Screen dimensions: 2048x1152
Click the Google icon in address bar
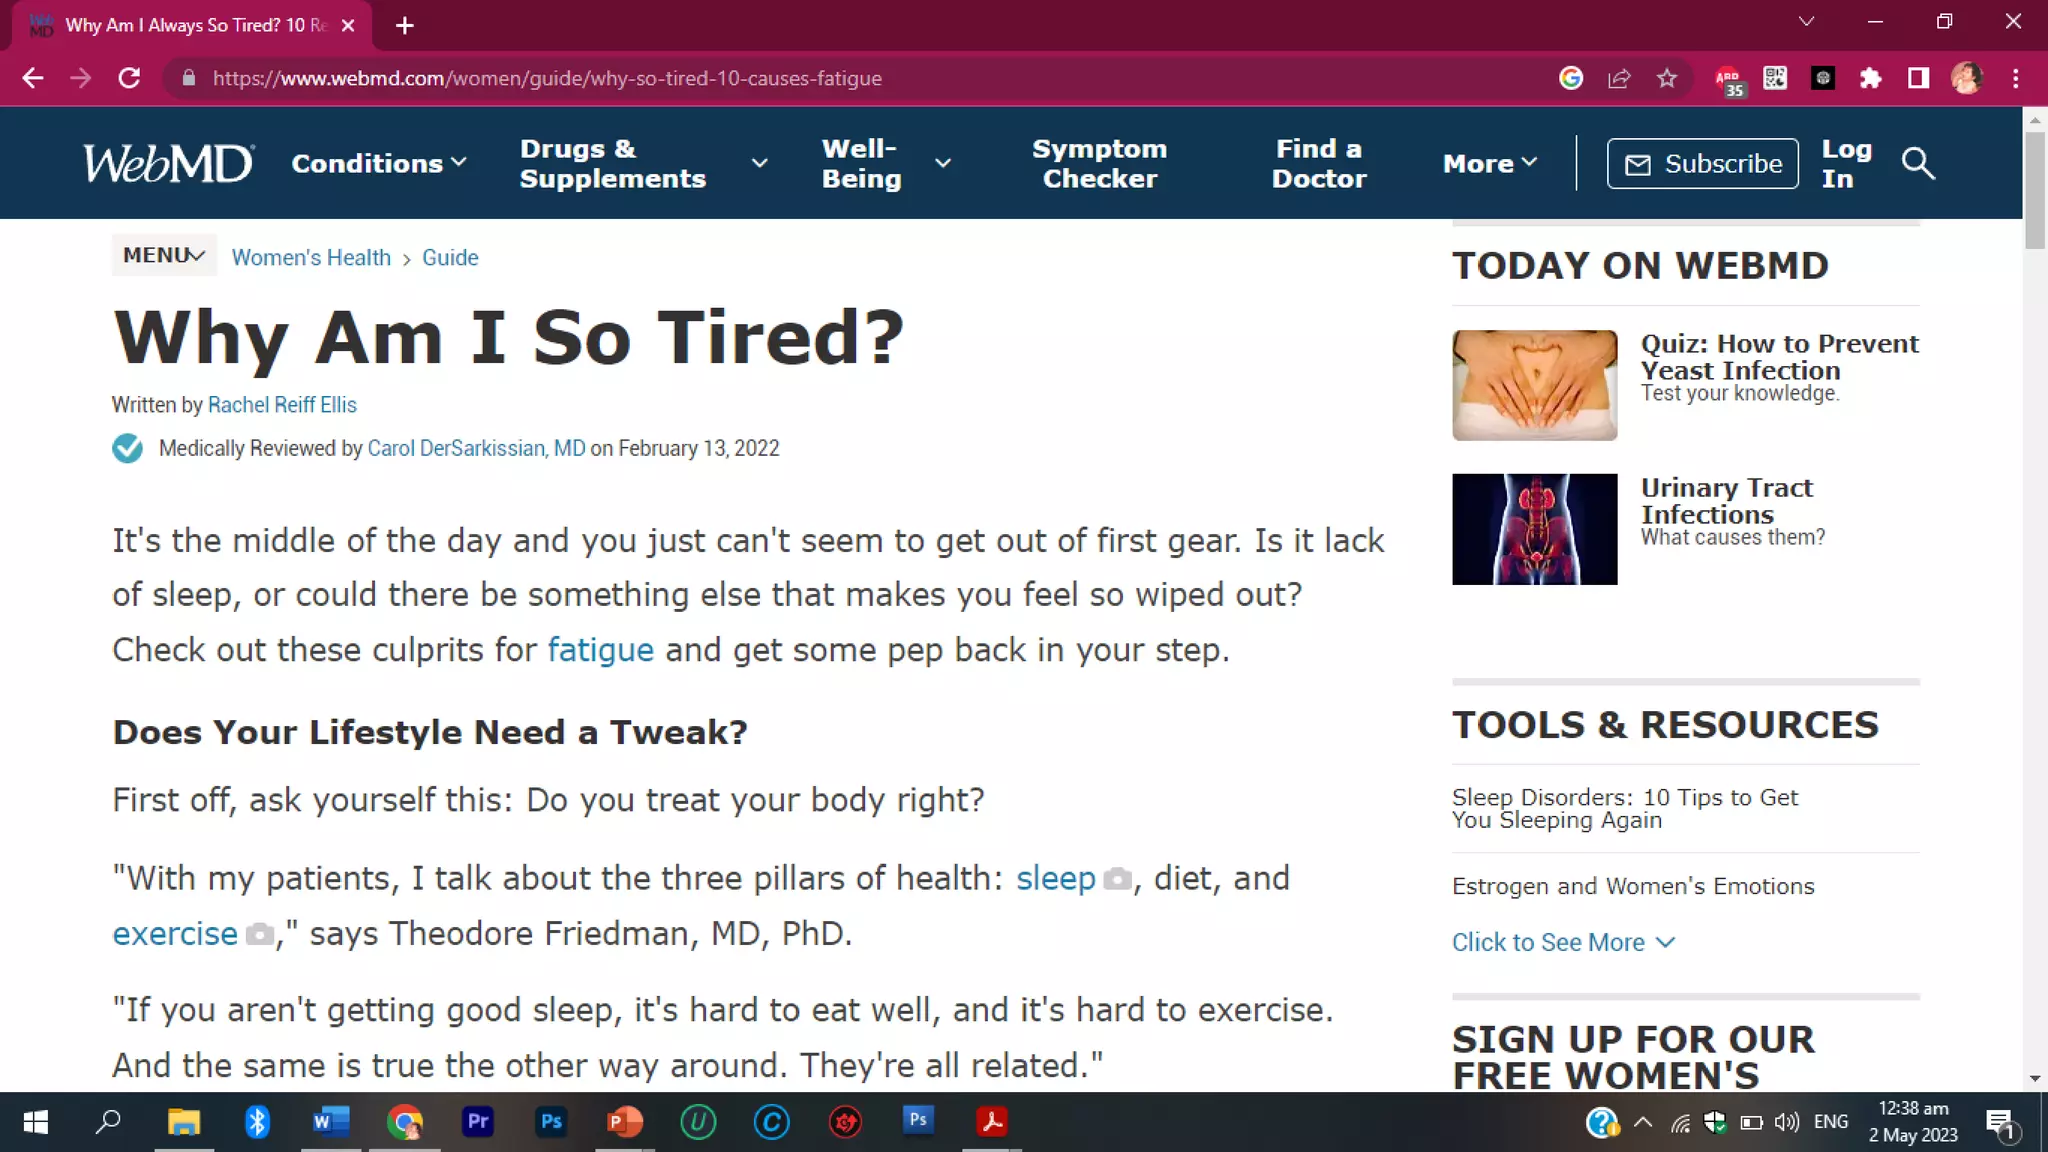point(1571,78)
